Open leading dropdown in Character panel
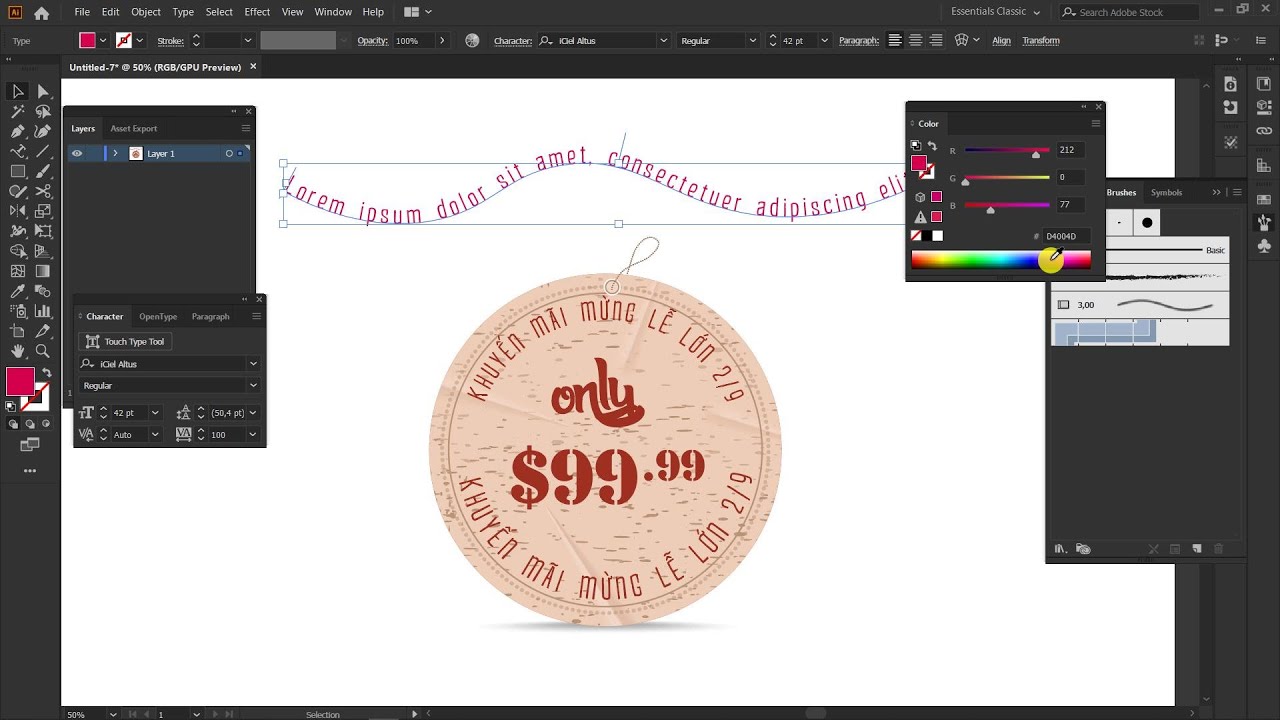Image resolution: width=1280 pixels, height=720 pixels. (x=253, y=413)
